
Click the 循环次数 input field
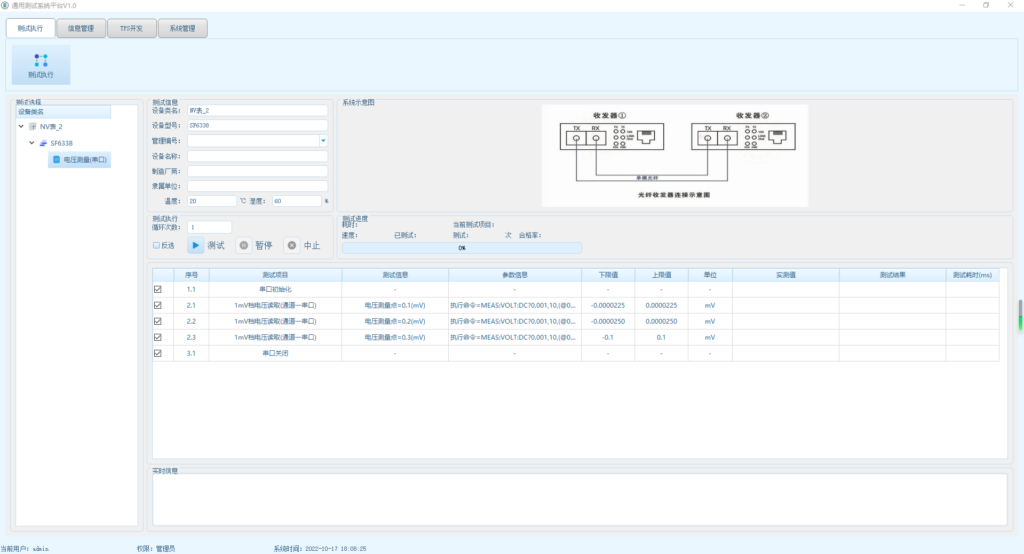209,227
